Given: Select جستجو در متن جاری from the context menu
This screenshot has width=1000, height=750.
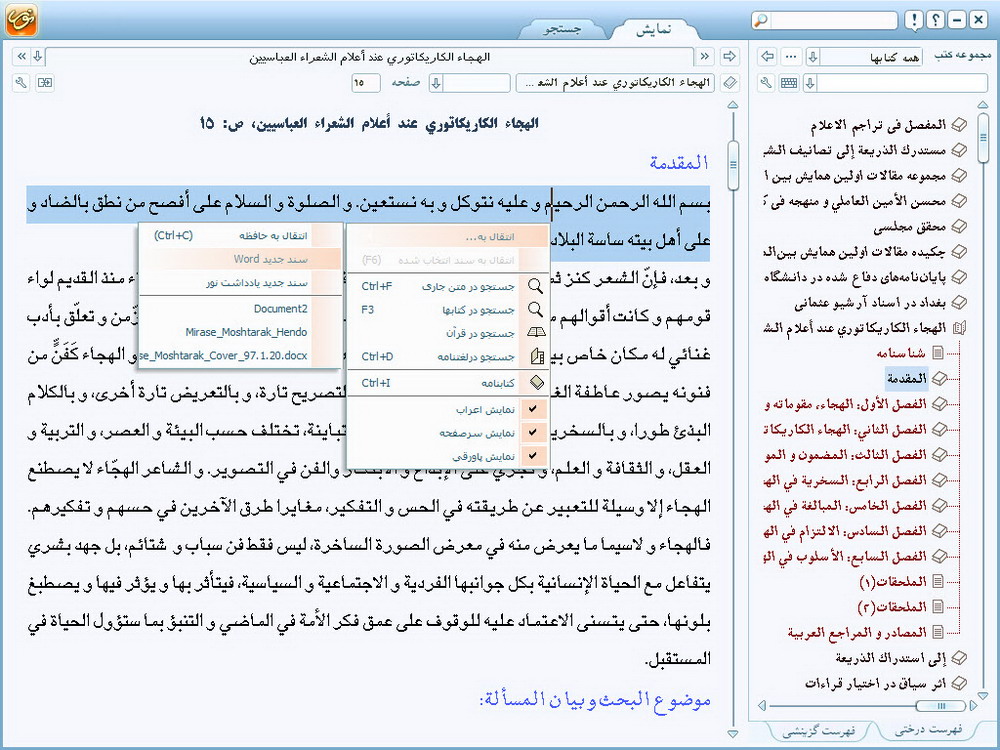Looking at the screenshot, I should point(448,286).
